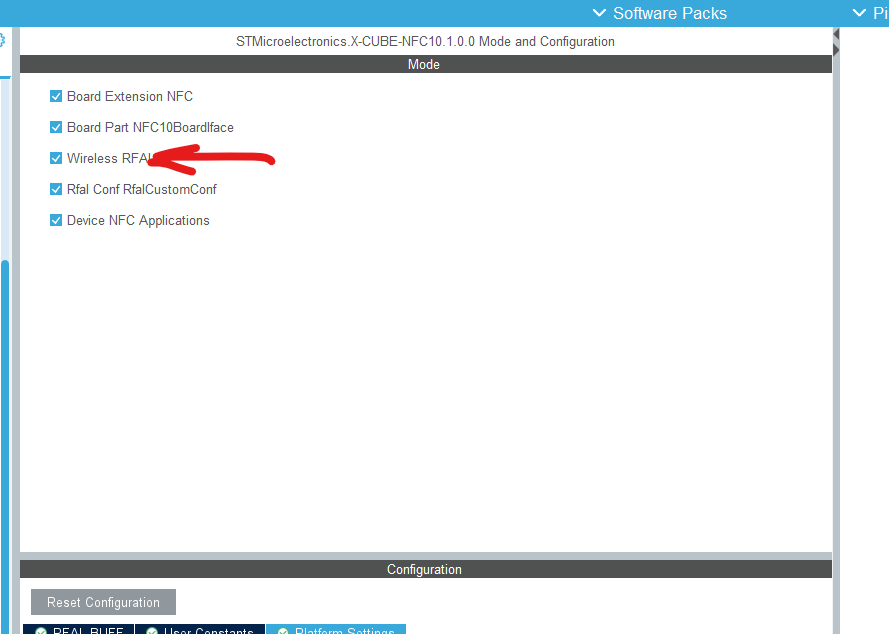Toggle the Board Extension NFC checkbox
The width and height of the screenshot is (889, 634).
(56, 96)
